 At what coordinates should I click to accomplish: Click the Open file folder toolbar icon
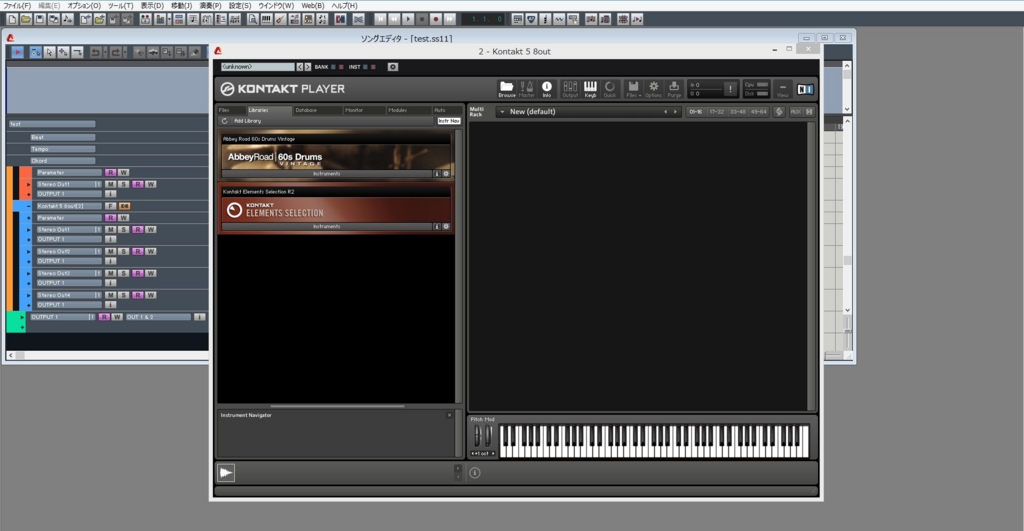(25, 19)
